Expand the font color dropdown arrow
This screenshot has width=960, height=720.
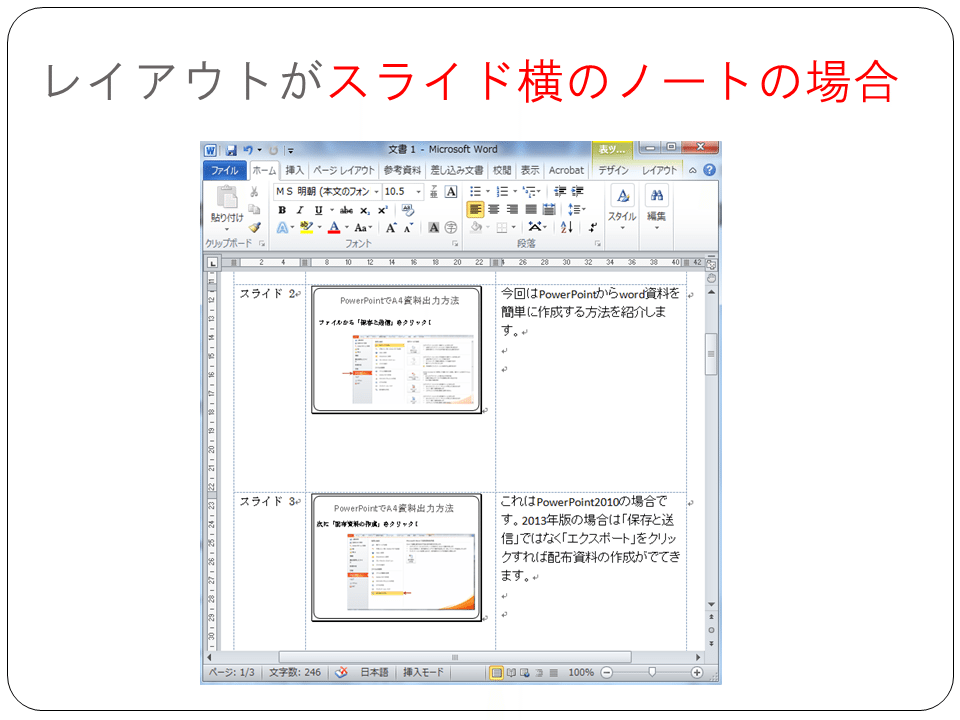pos(346,227)
